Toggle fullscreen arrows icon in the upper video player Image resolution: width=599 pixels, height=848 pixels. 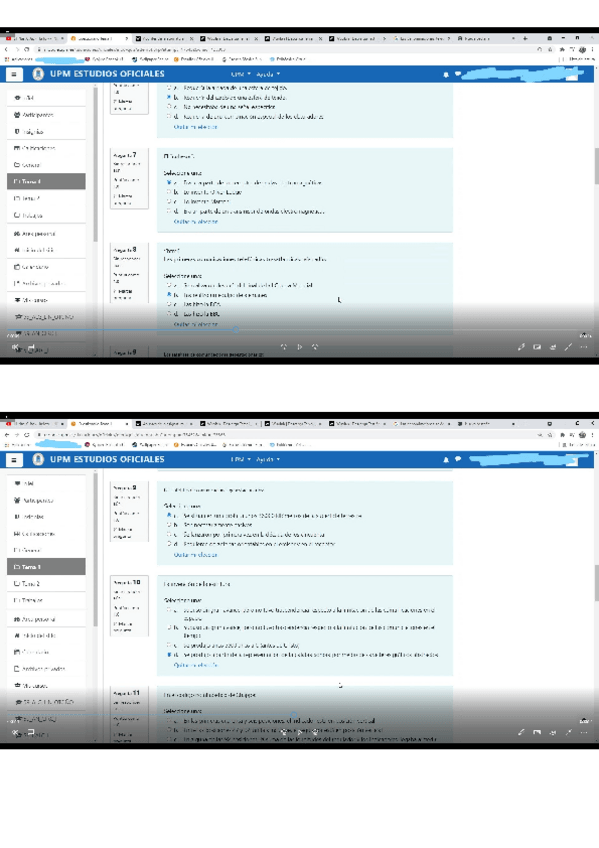(x=568, y=347)
